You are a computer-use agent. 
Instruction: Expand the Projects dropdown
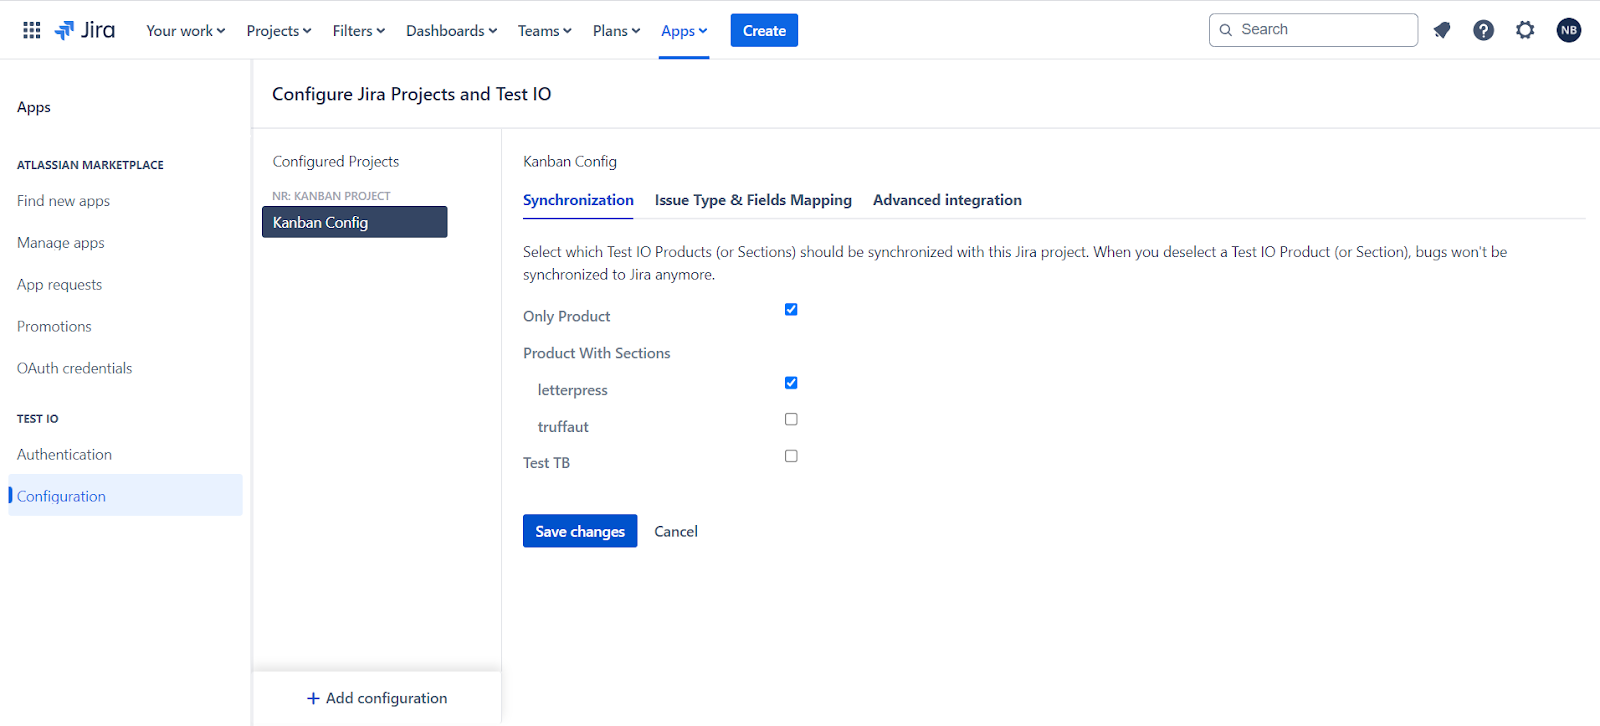pos(279,31)
